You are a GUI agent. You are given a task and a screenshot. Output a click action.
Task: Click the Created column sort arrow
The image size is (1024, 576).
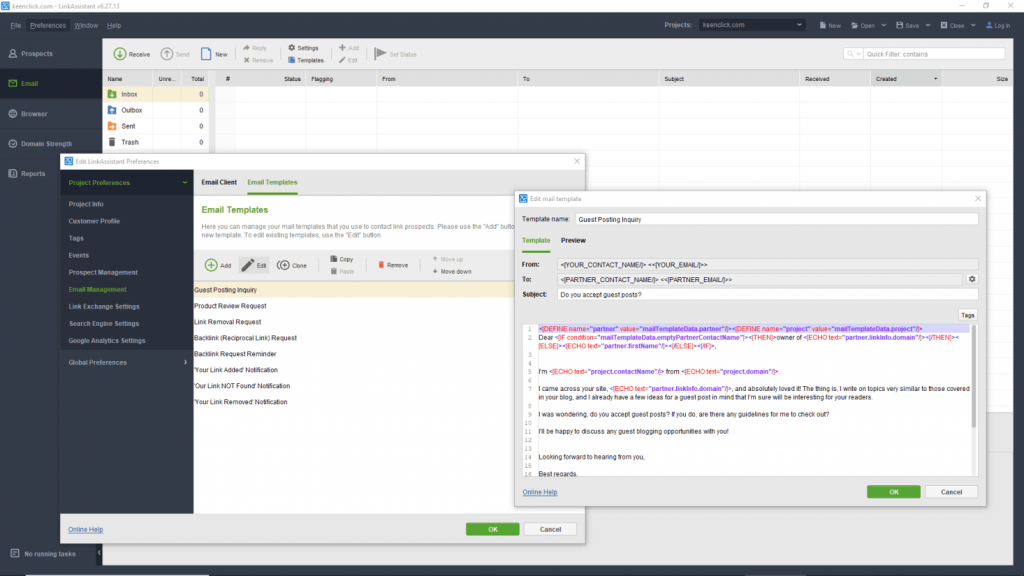[935, 79]
